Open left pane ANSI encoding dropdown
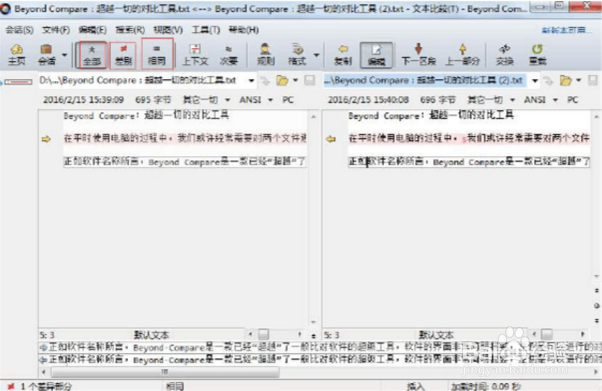 [x=256, y=100]
